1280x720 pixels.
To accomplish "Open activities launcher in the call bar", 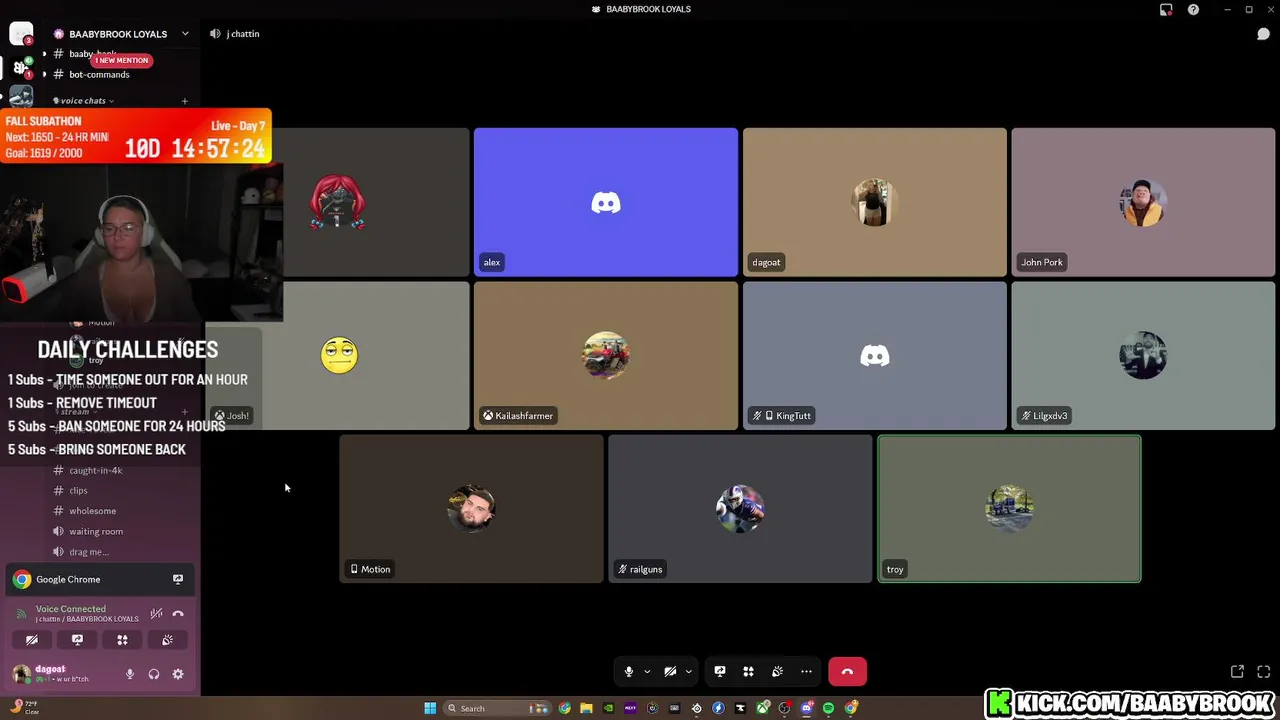I will point(748,672).
